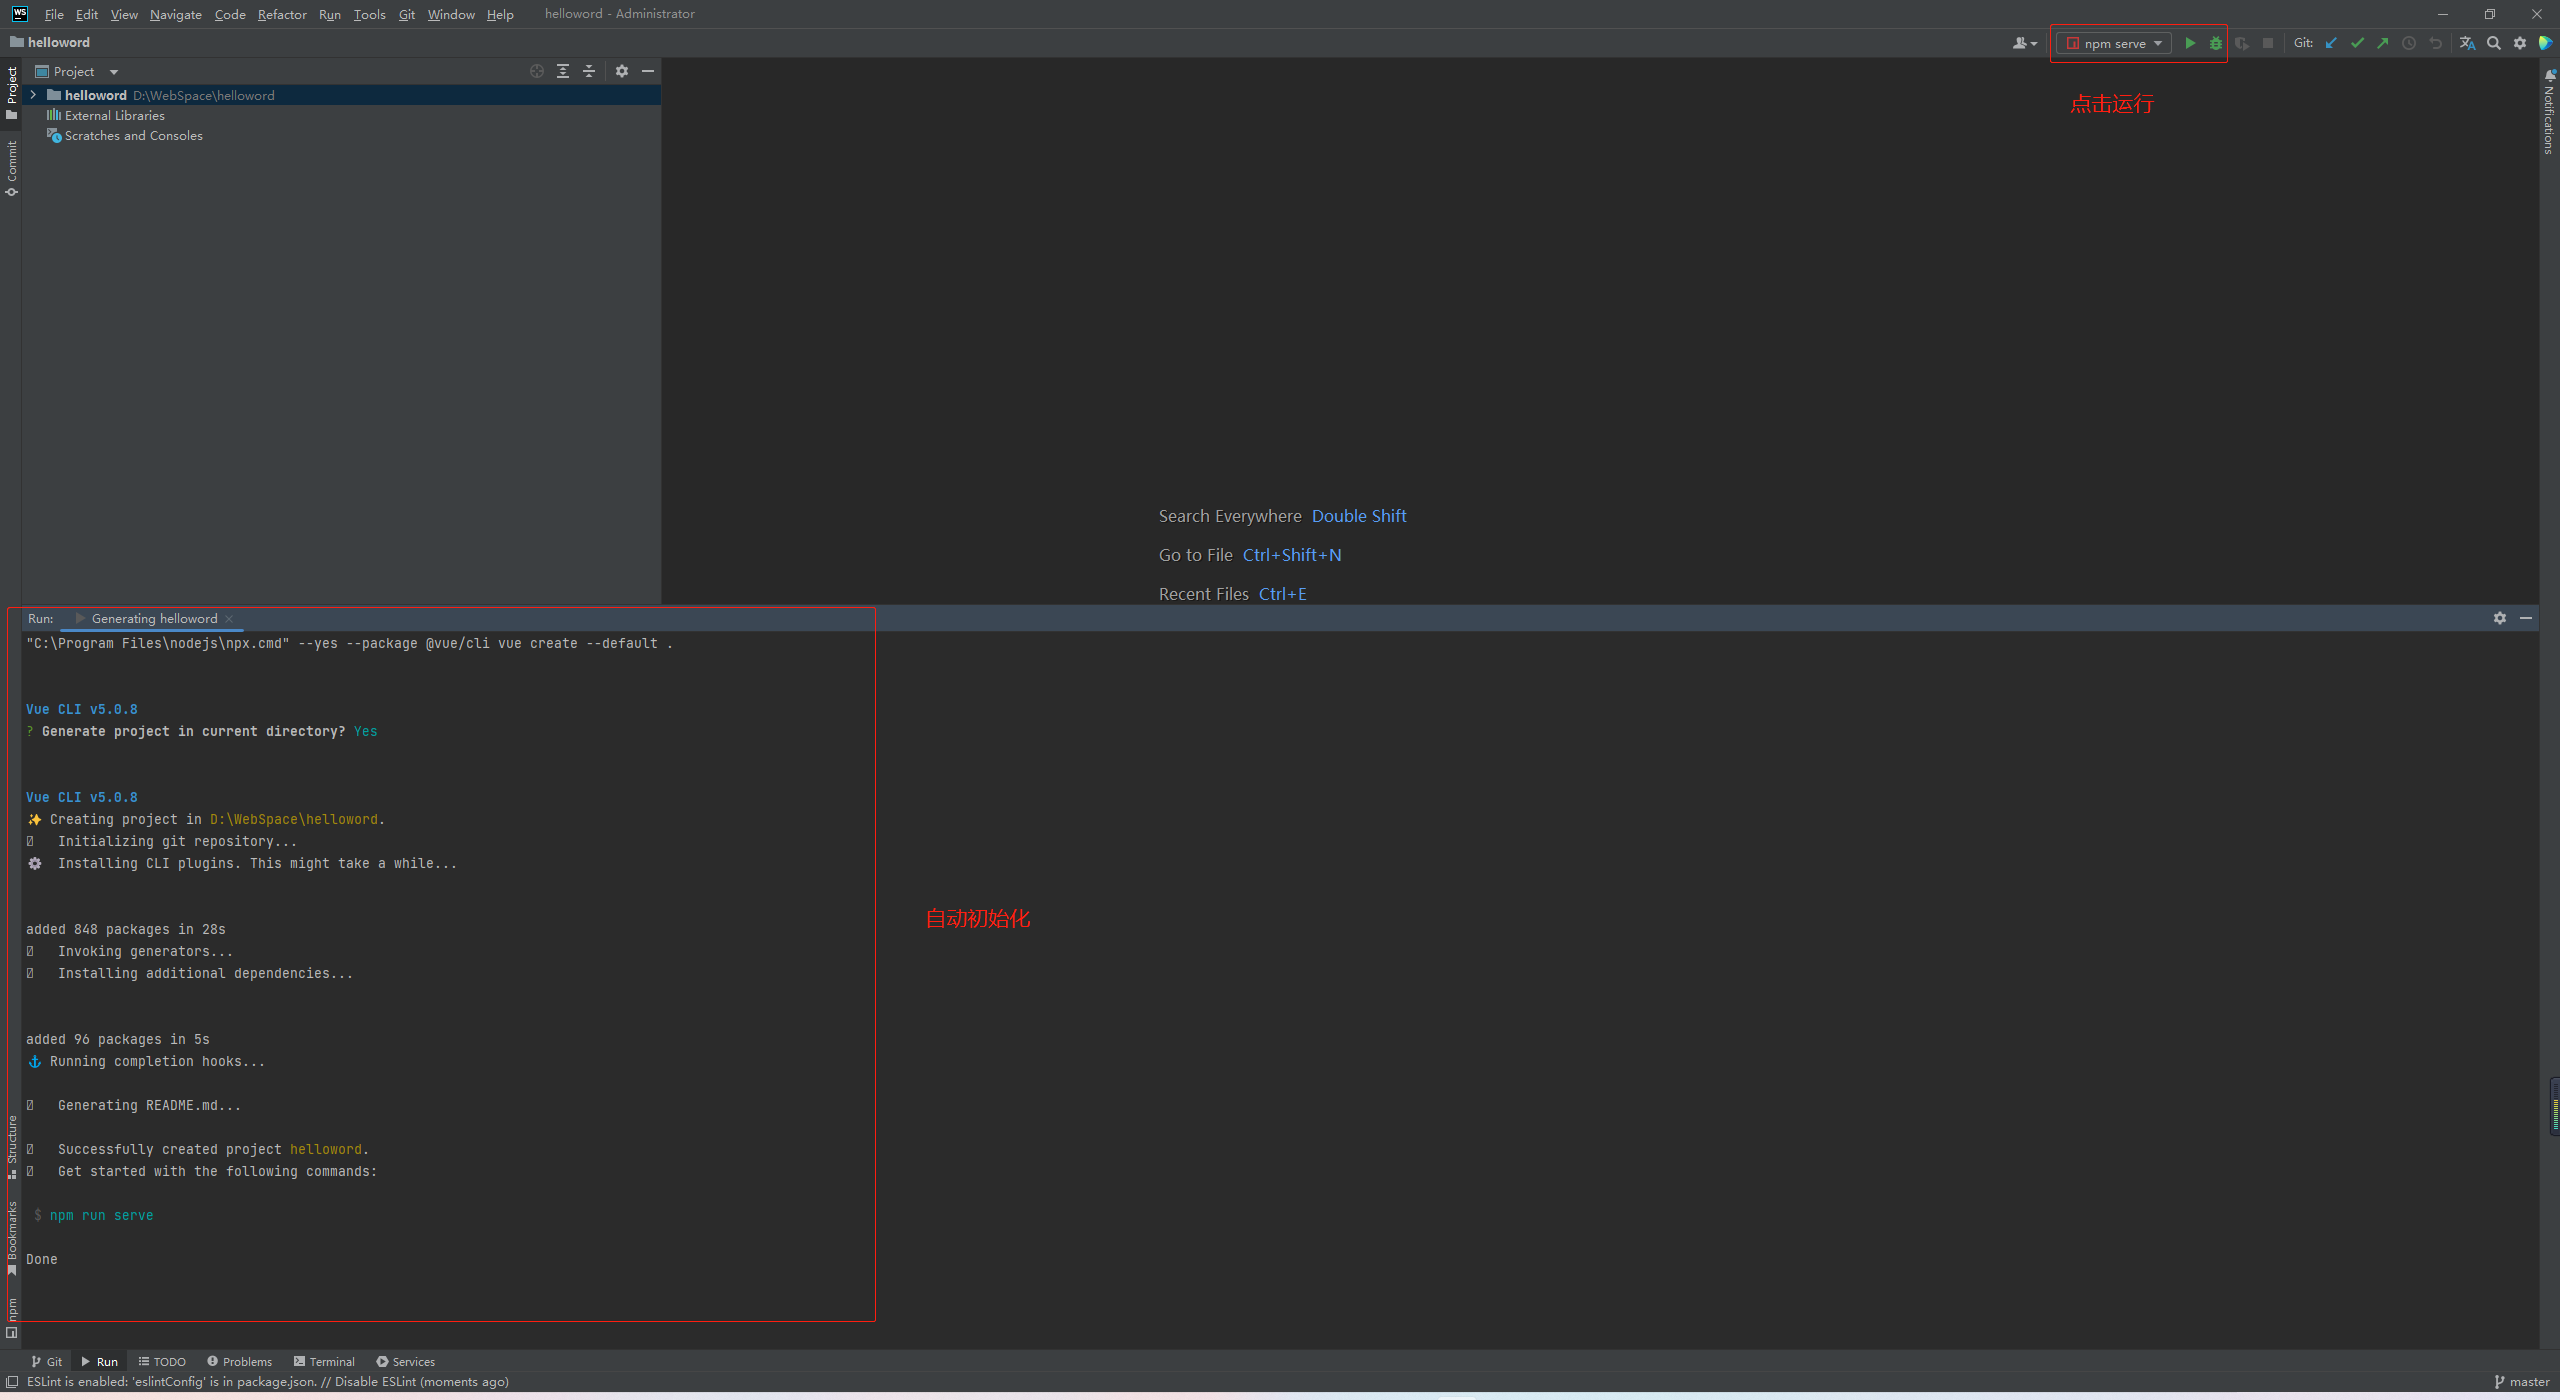Open the Run tool window button
The height and width of the screenshot is (1400, 2560).
click(x=99, y=1361)
